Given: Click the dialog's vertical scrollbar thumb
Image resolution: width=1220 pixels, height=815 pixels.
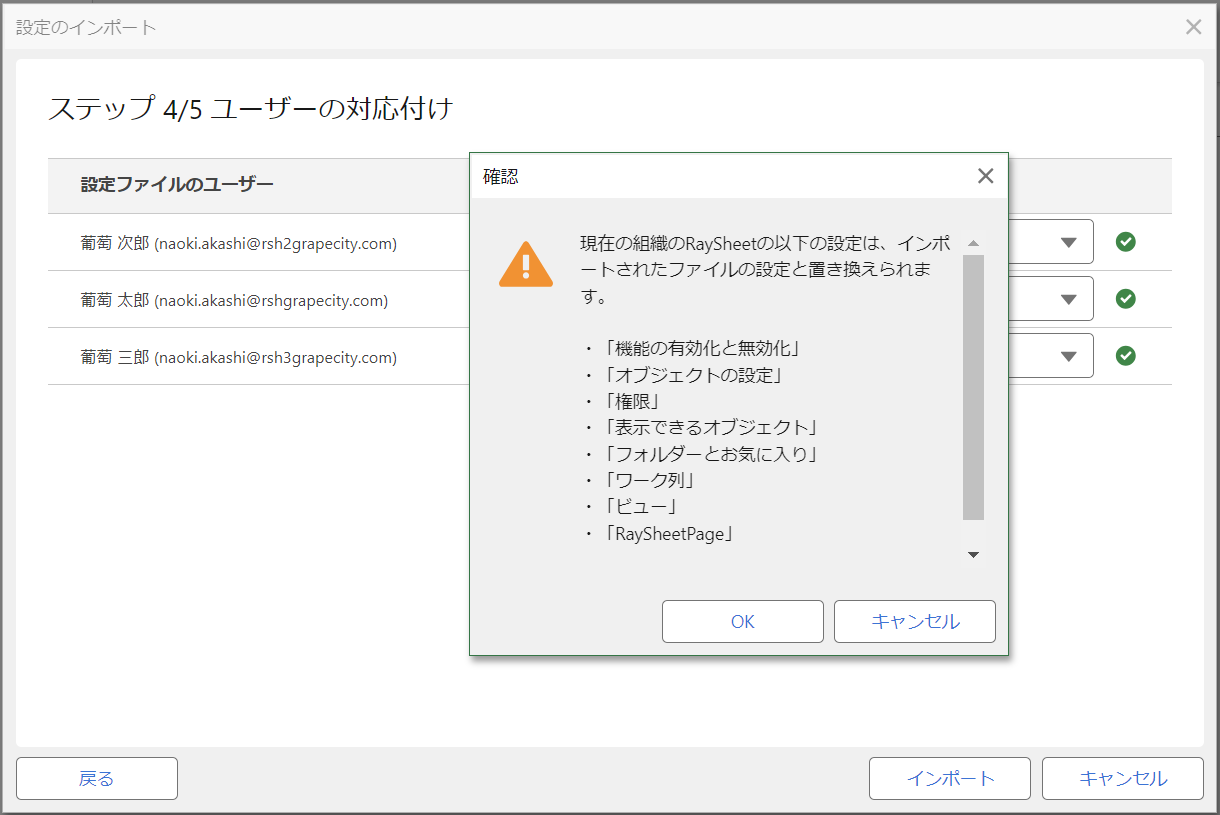Looking at the screenshot, I should (x=973, y=387).
